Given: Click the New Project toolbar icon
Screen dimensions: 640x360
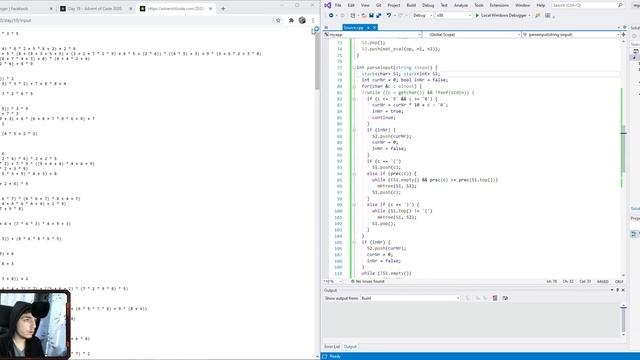Looking at the screenshot, I should pos(353,15).
